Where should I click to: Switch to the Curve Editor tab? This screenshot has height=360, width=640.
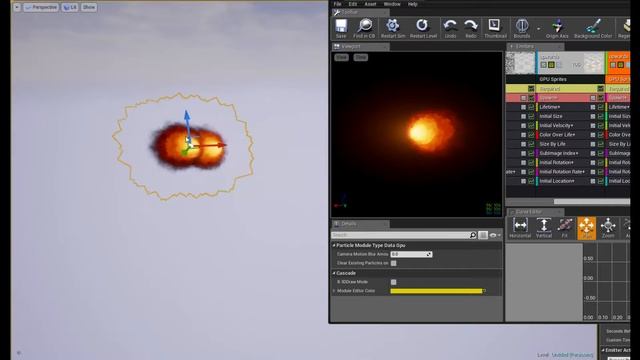click(x=535, y=212)
